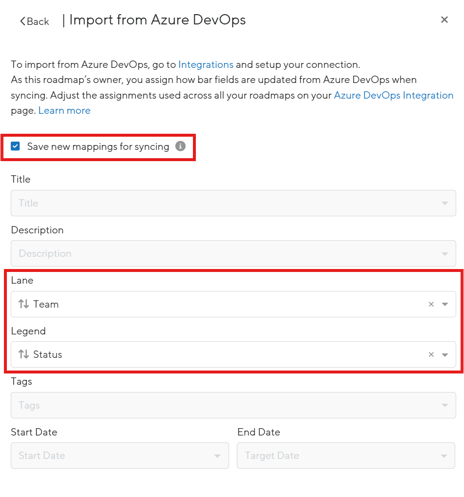The height and width of the screenshot is (497, 464).
Task: Open the Tags field dropdown
Action: point(233,405)
